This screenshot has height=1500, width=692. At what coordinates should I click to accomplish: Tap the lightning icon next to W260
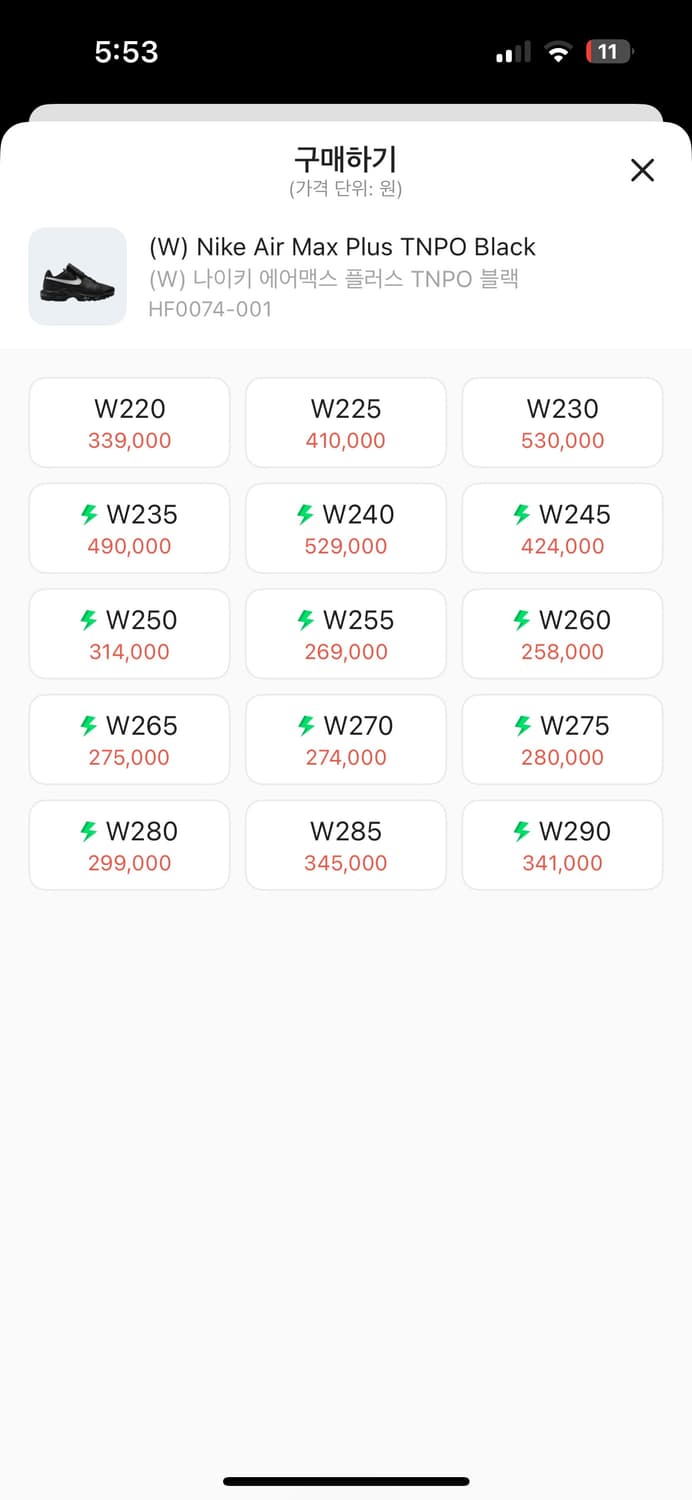pos(522,620)
